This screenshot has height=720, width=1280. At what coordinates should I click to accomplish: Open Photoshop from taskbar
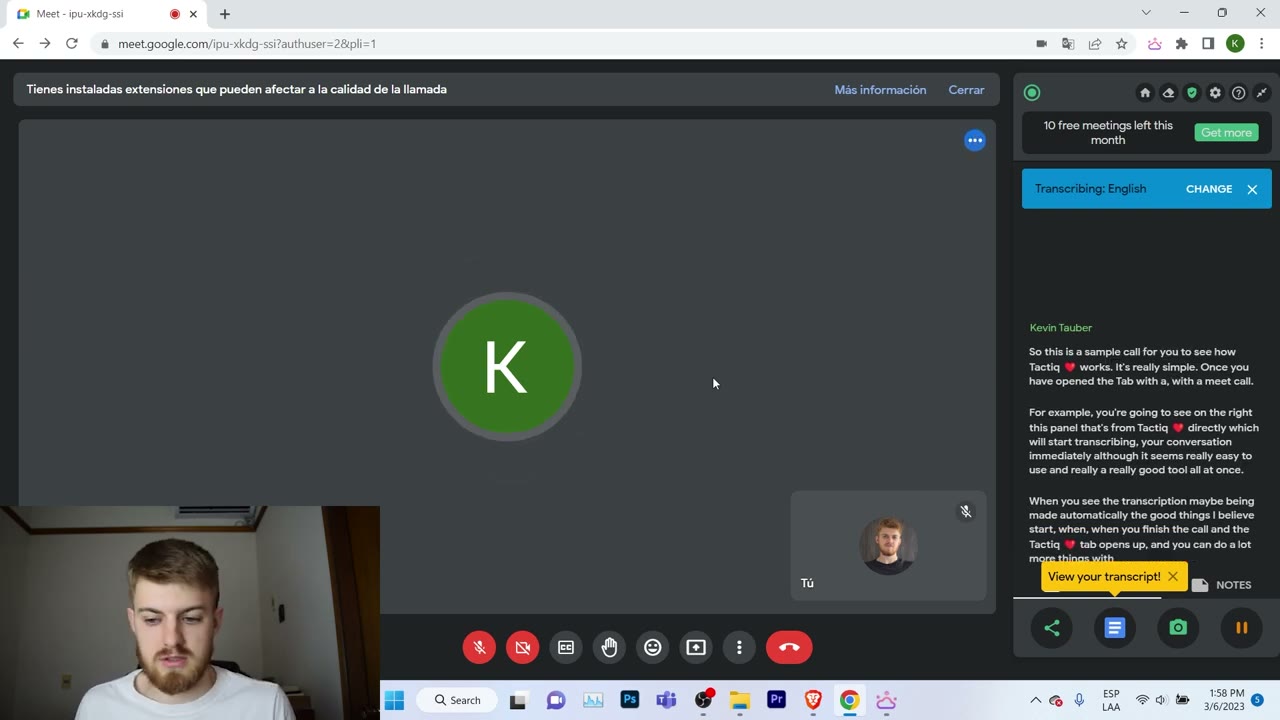click(630, 700)
